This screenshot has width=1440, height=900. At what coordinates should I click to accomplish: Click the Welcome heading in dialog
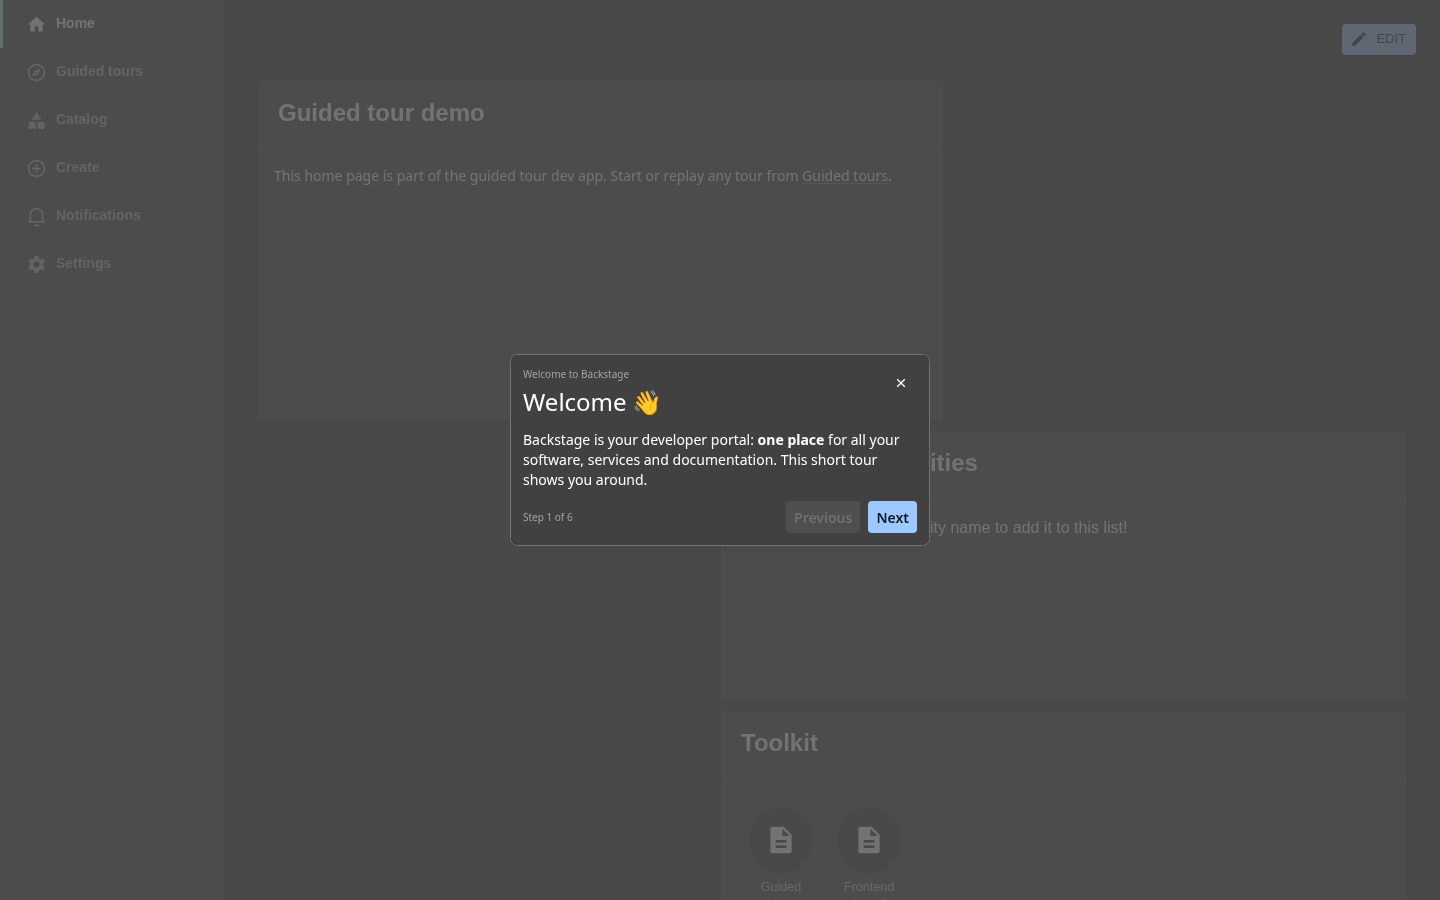click(x=591, y=402)
